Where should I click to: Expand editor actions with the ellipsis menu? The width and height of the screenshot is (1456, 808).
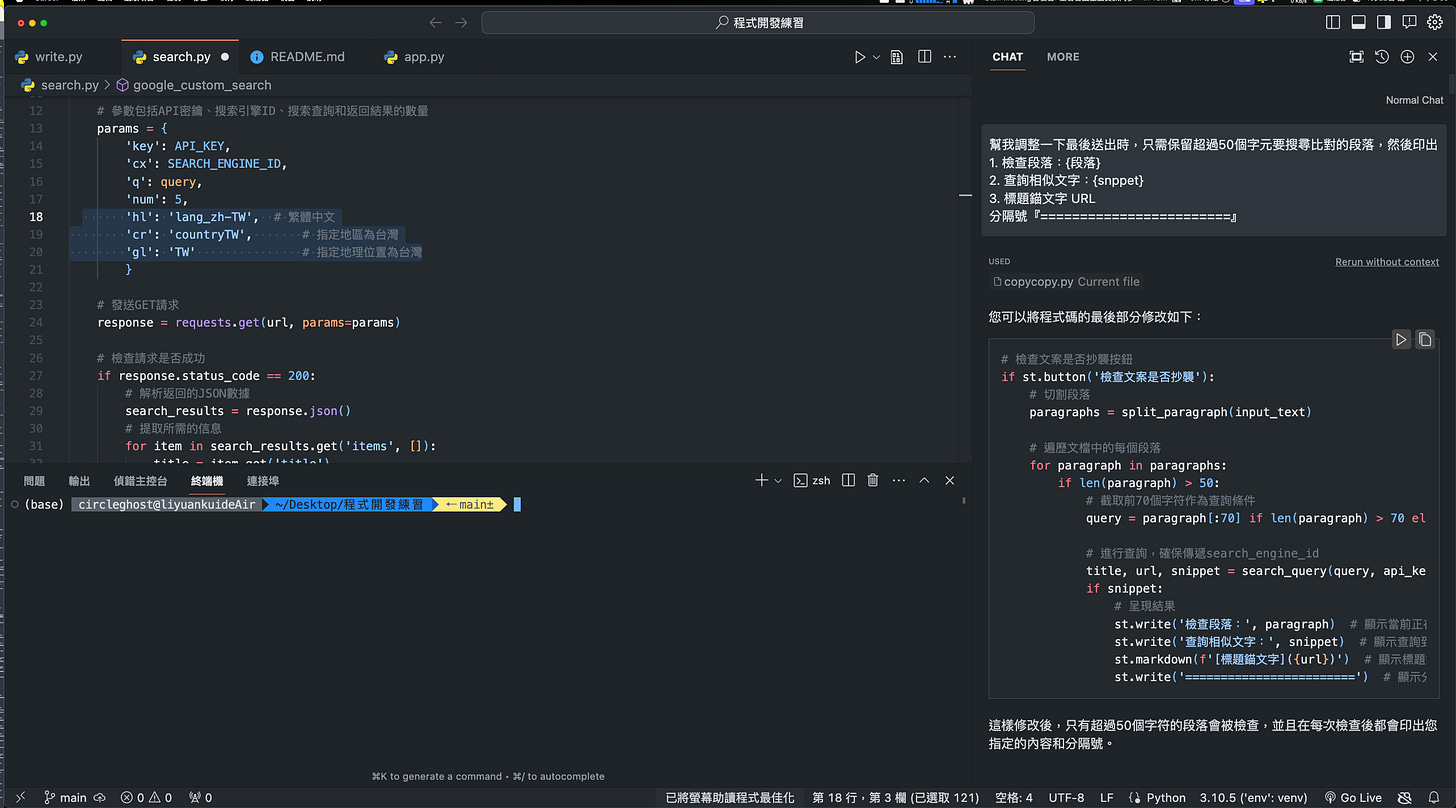pyautogui.click(x=949, y=56)
